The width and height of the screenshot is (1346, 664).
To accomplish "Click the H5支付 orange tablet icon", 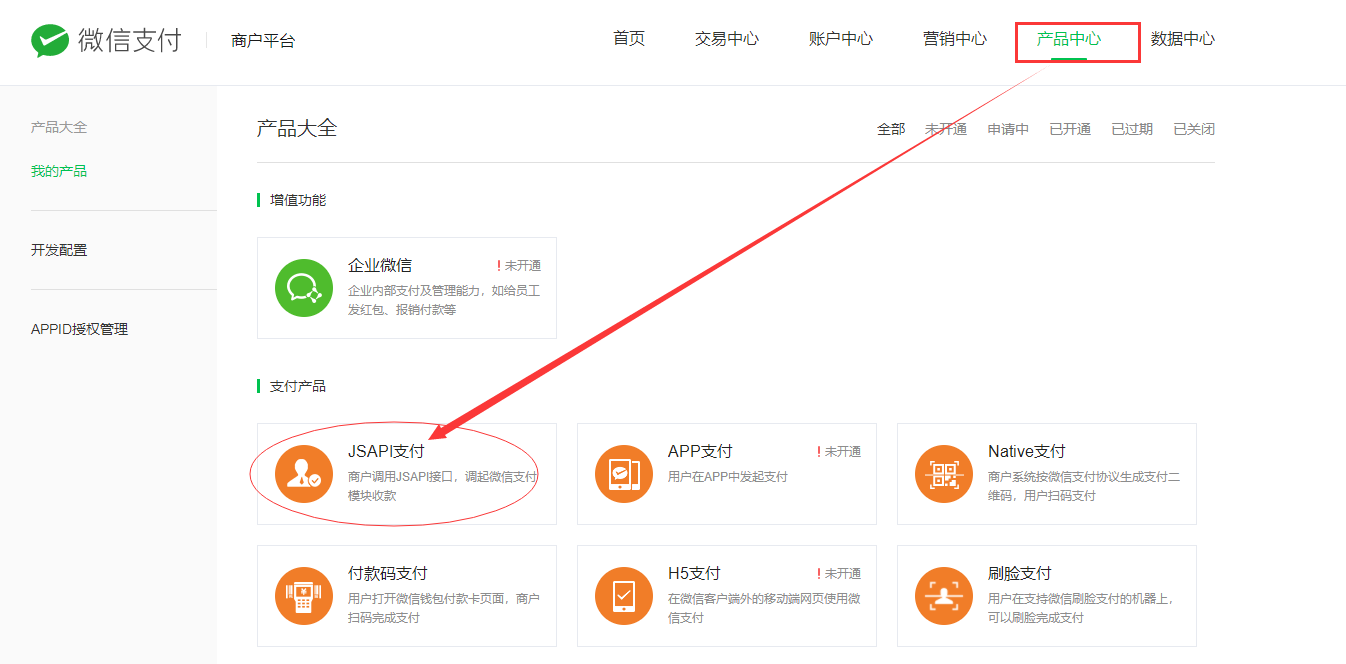I will [x=624, y=596].
